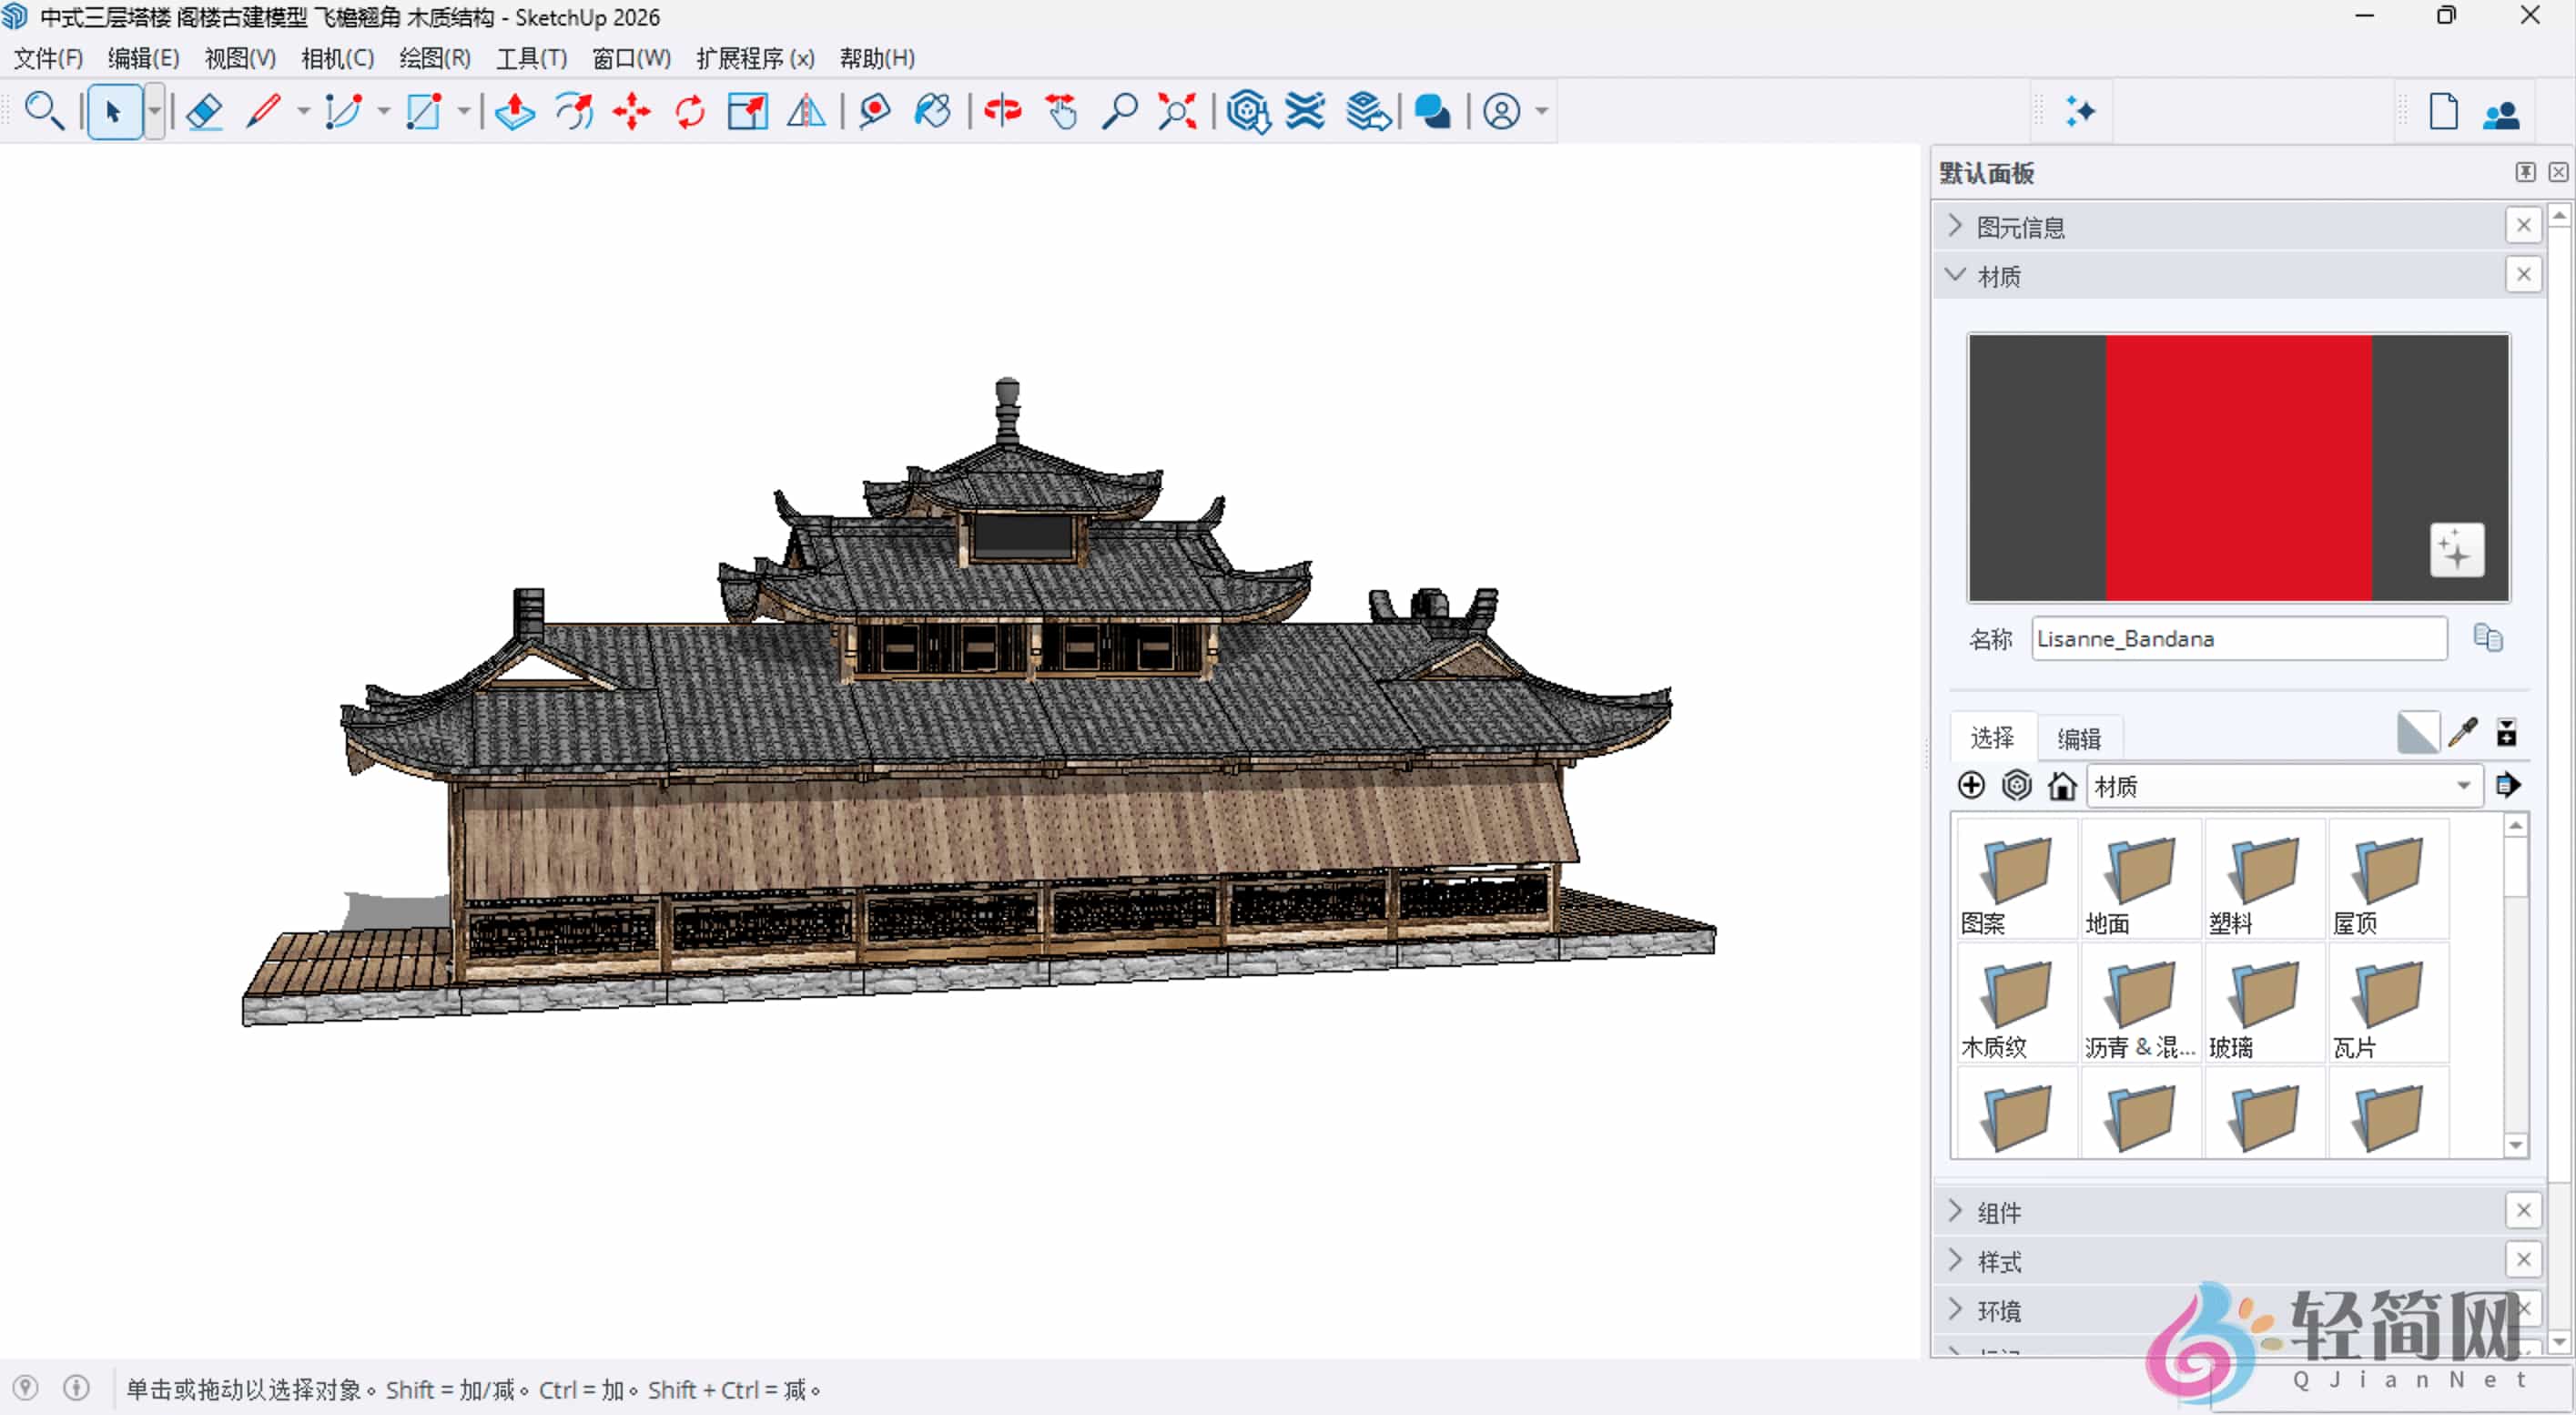The width and height of the screenshot is (2576, 1415).
Task: Edit the material name field Lisanne_Bandana
Action: (2239, 639)
